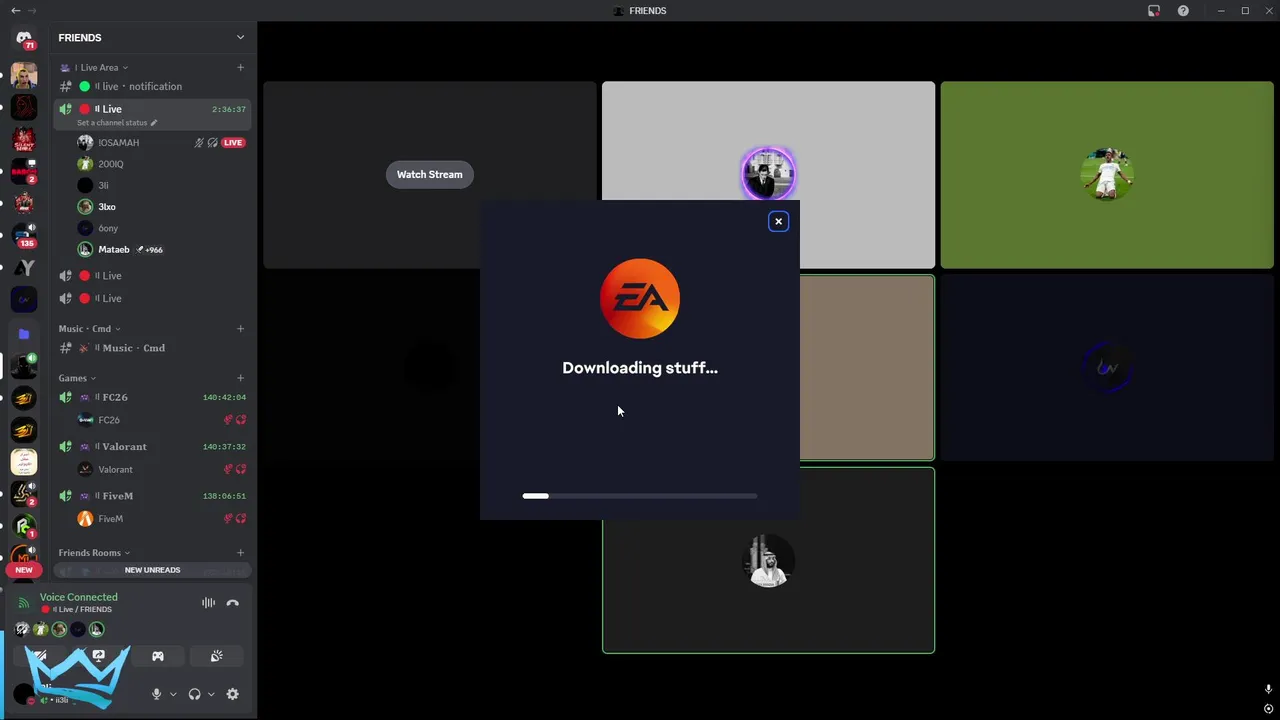1280x720 pixels.
Task: Toggle camera on in voice panel
Action: coord(40,656)
